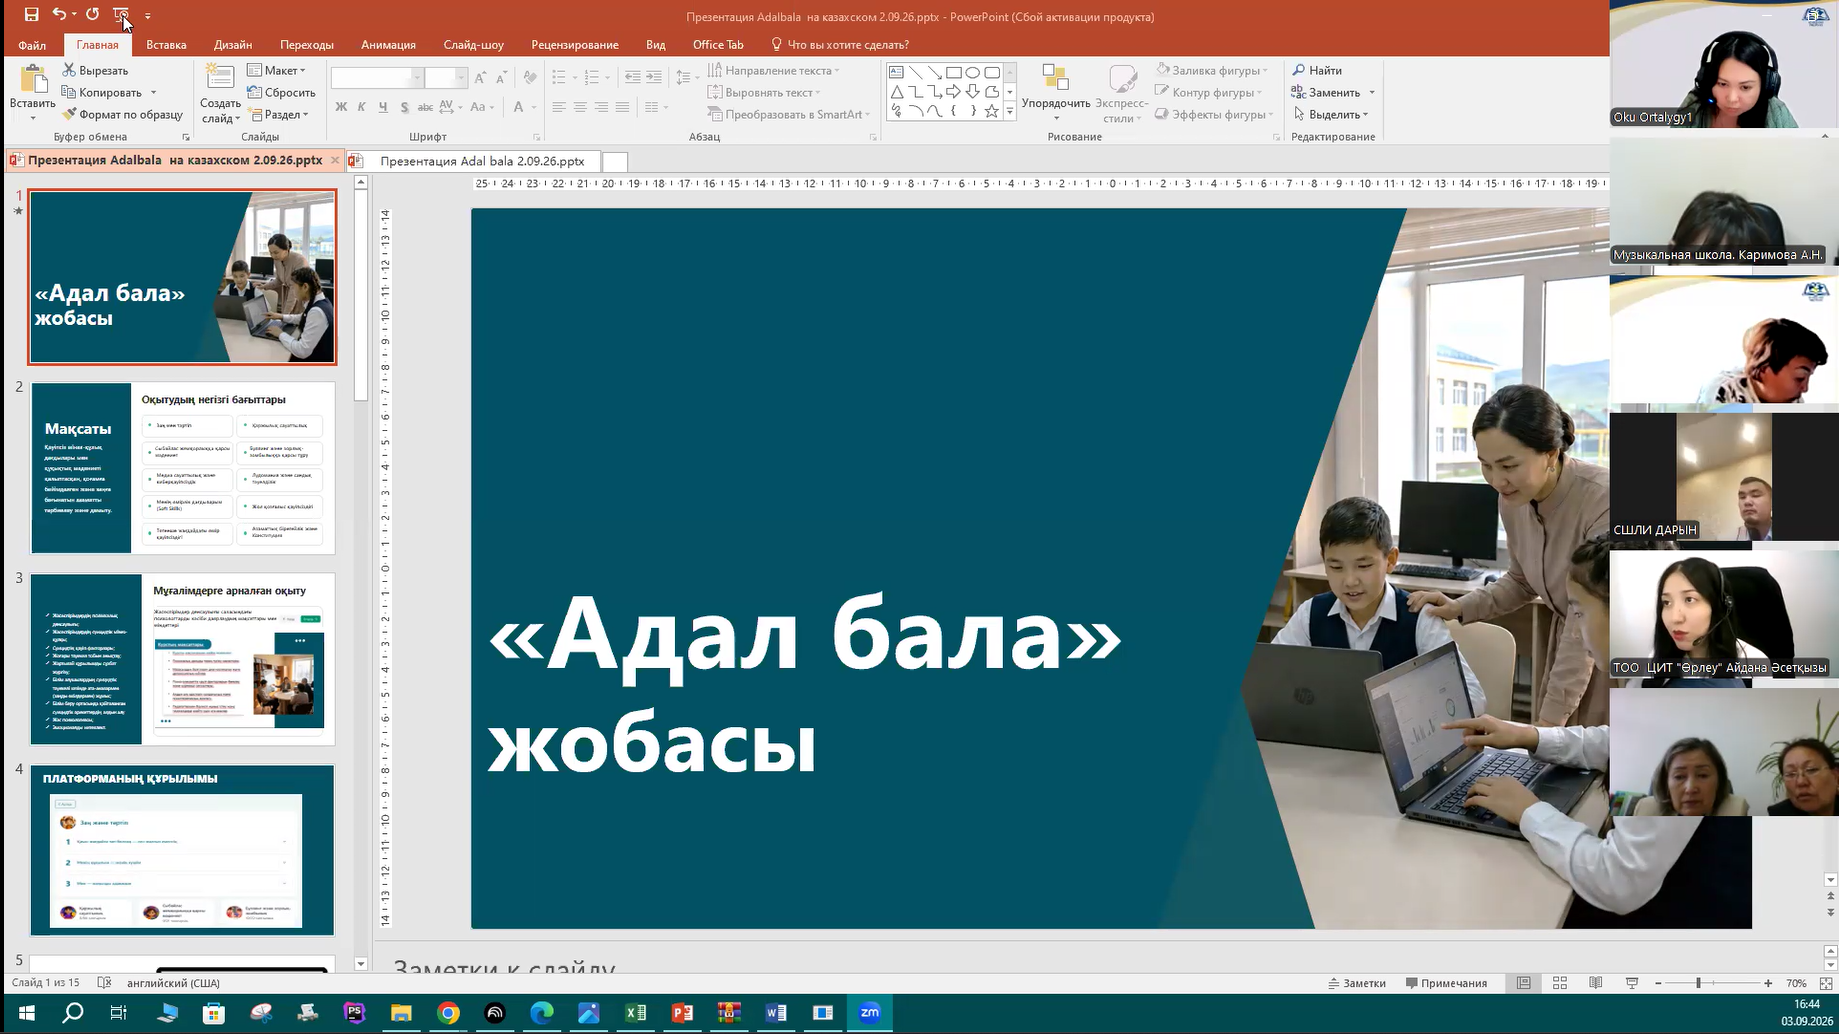Switch to Презентация Adal bala 2.09.26.pptx document tab
Screen dimensions: 1839x1034
(x=474, y=161)
